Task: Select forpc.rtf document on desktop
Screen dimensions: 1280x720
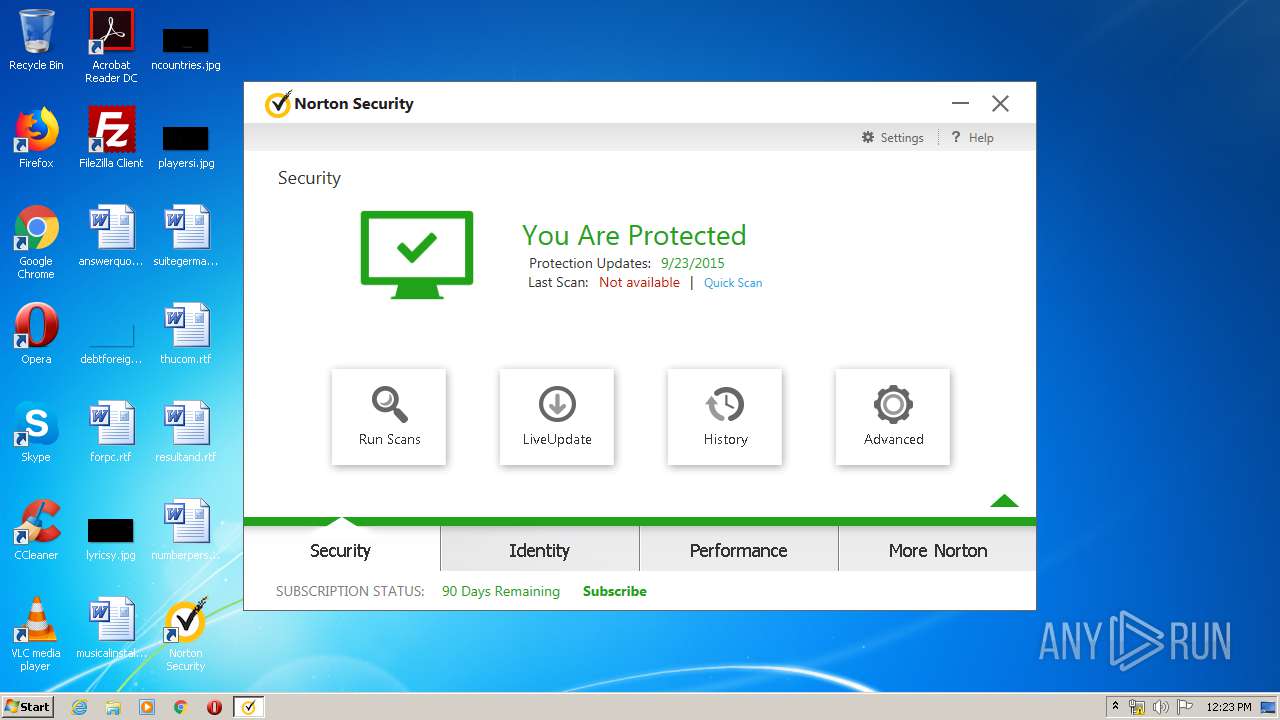Action: (x=111, y=432)
